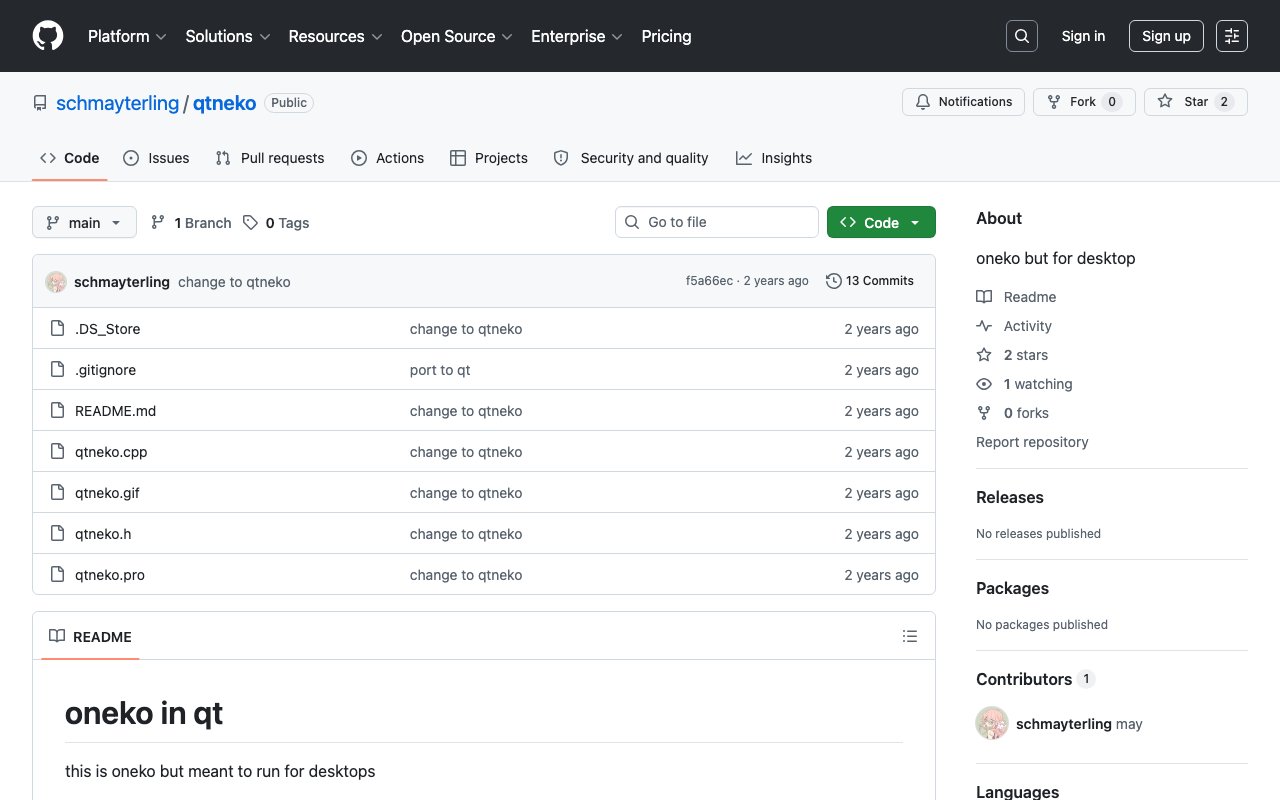Expand the Enterprise dropdown
The image size is (1280, 800).
coord(577,36)
